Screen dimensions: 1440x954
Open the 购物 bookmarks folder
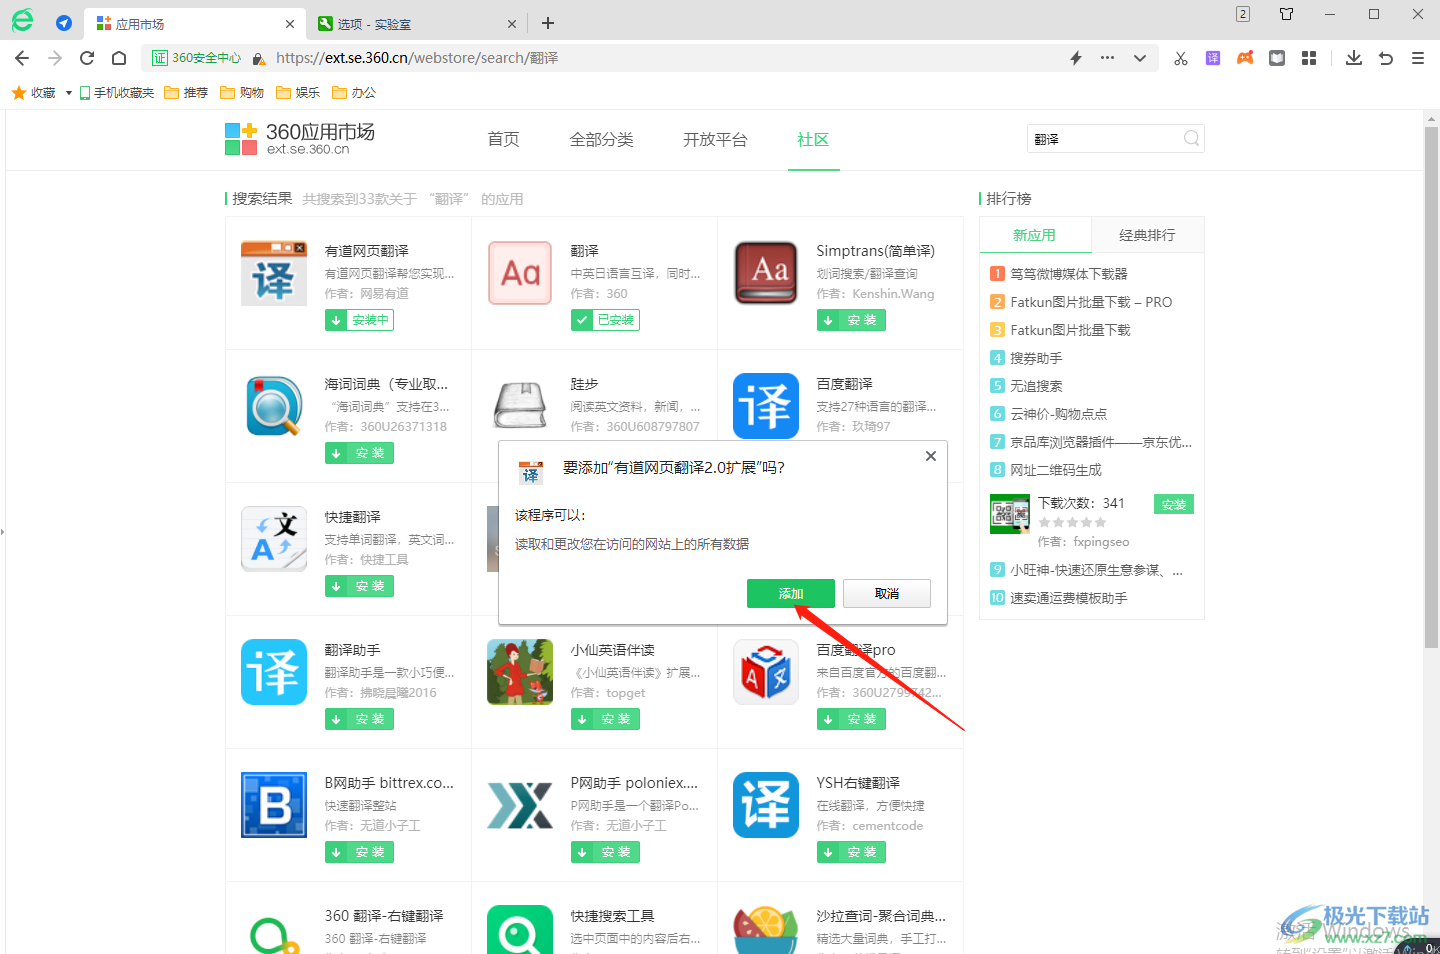(x=242, y=93)
